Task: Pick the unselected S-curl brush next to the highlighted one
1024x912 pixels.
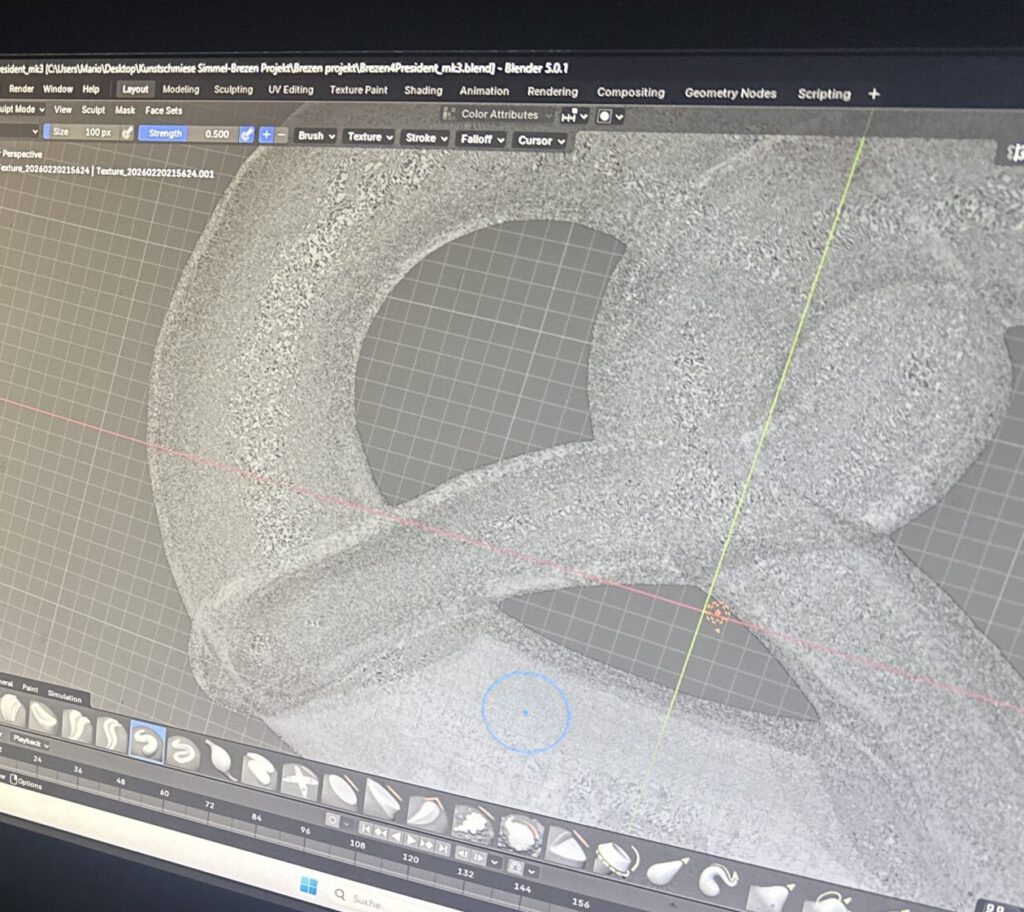Action: (184, 752)
